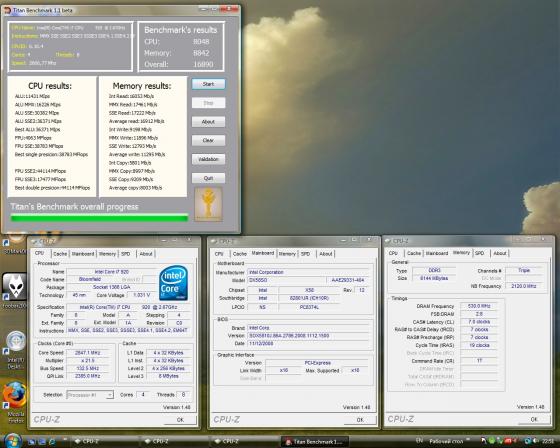Click BIOS Date value 11/12/2008
Screen dimensions: 560x448
308,343
